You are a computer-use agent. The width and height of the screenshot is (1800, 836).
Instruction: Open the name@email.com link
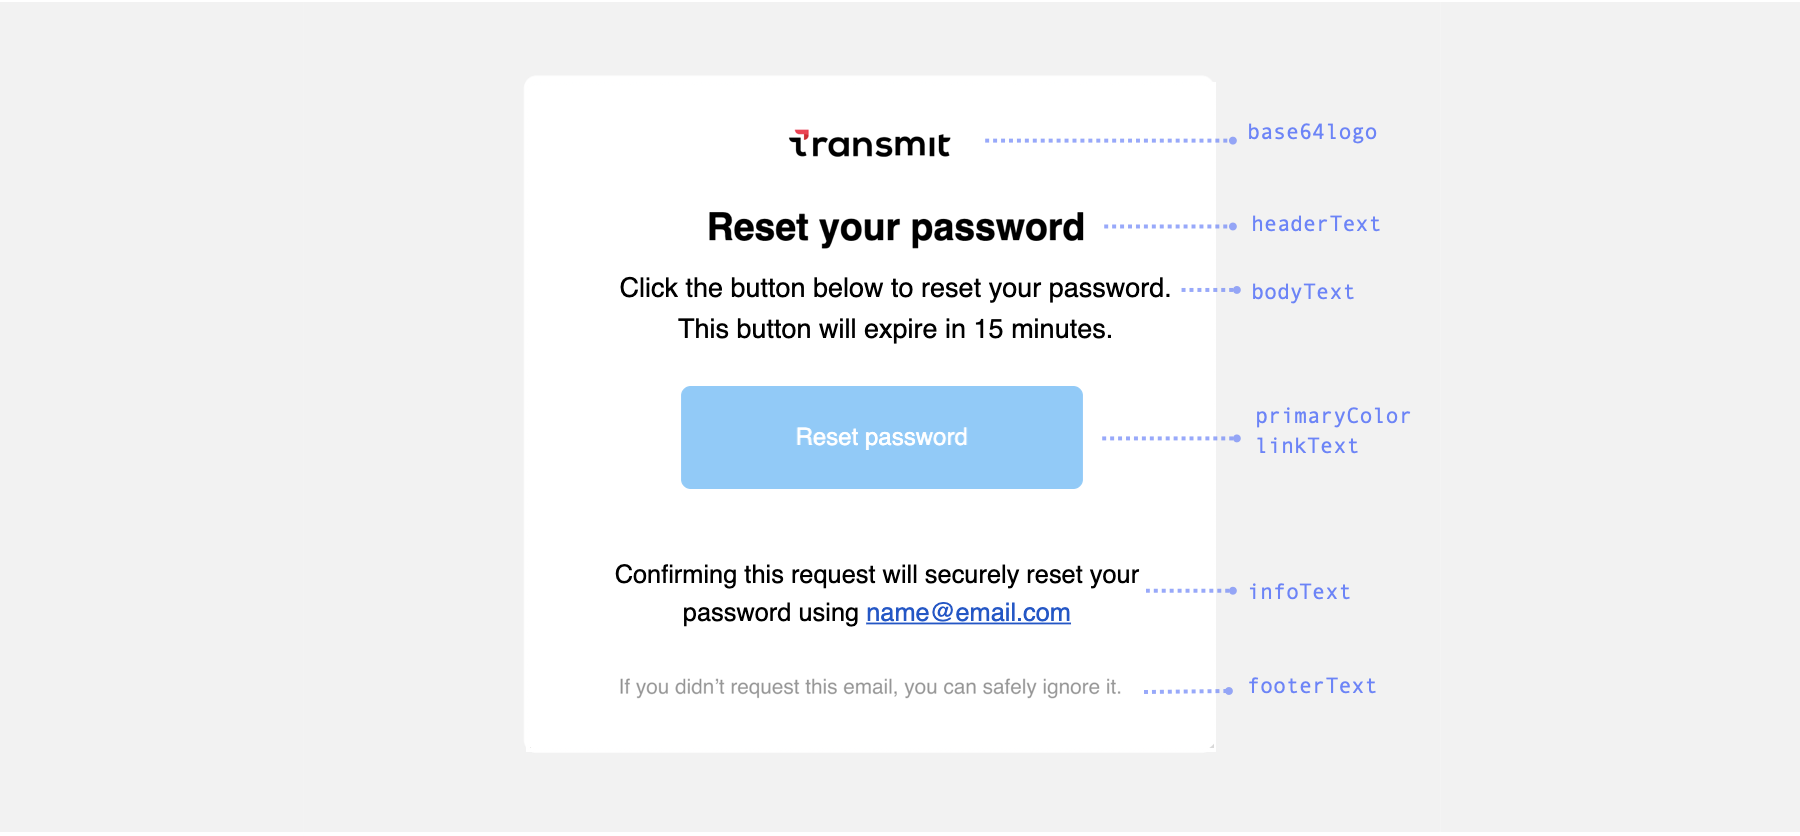[968, 612]
